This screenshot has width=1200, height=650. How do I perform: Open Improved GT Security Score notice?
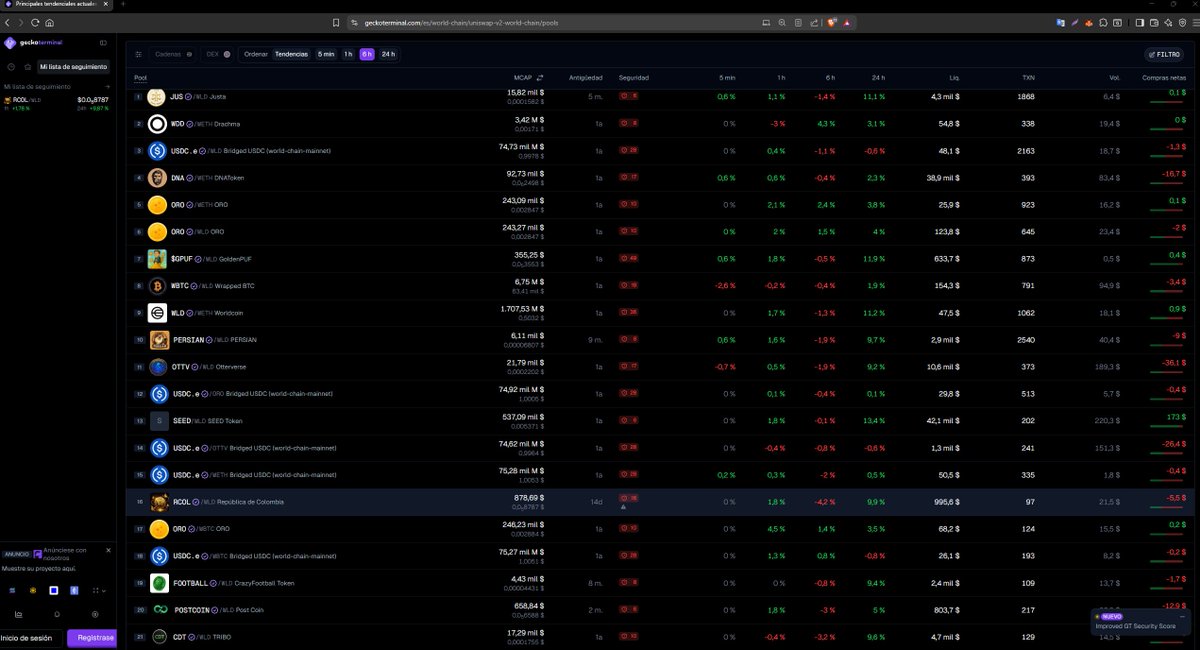pyautogui.click(x=1141, y=621)
